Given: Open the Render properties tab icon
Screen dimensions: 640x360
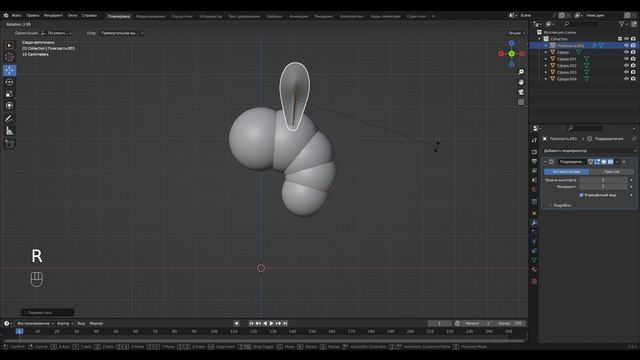Looking at the screenshot, I should (534, 152).
